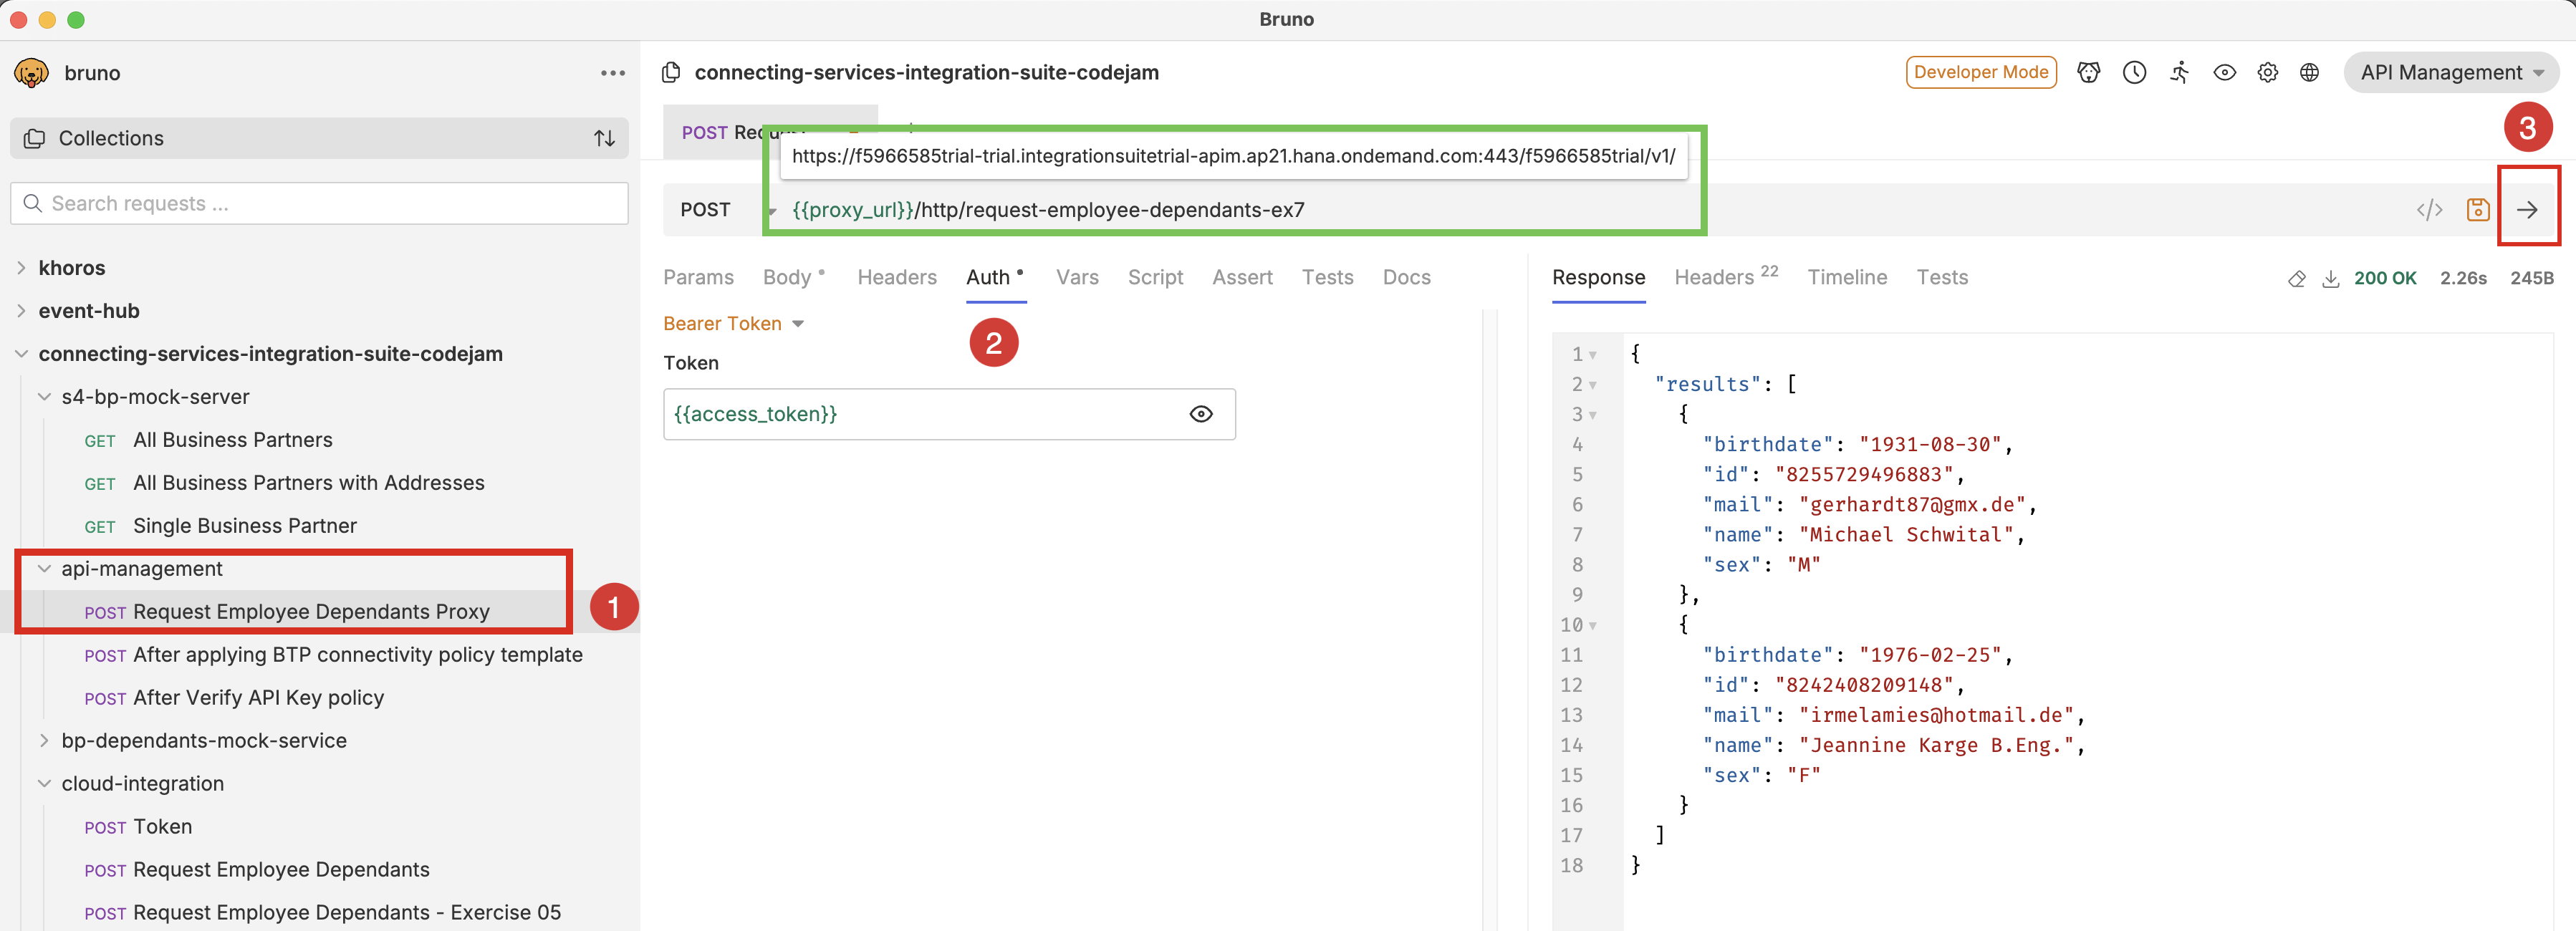
Task: Collapse the s4-bp-mock-server folder
Action: [44, 397]
